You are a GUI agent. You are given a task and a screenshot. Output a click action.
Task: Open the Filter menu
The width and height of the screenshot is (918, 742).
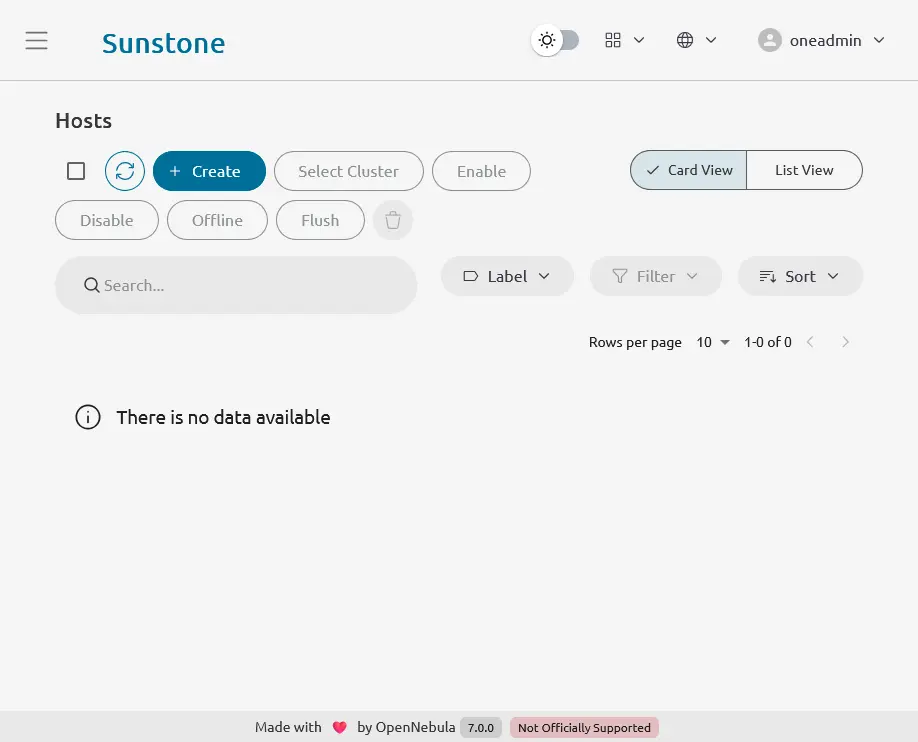(655, 276)
